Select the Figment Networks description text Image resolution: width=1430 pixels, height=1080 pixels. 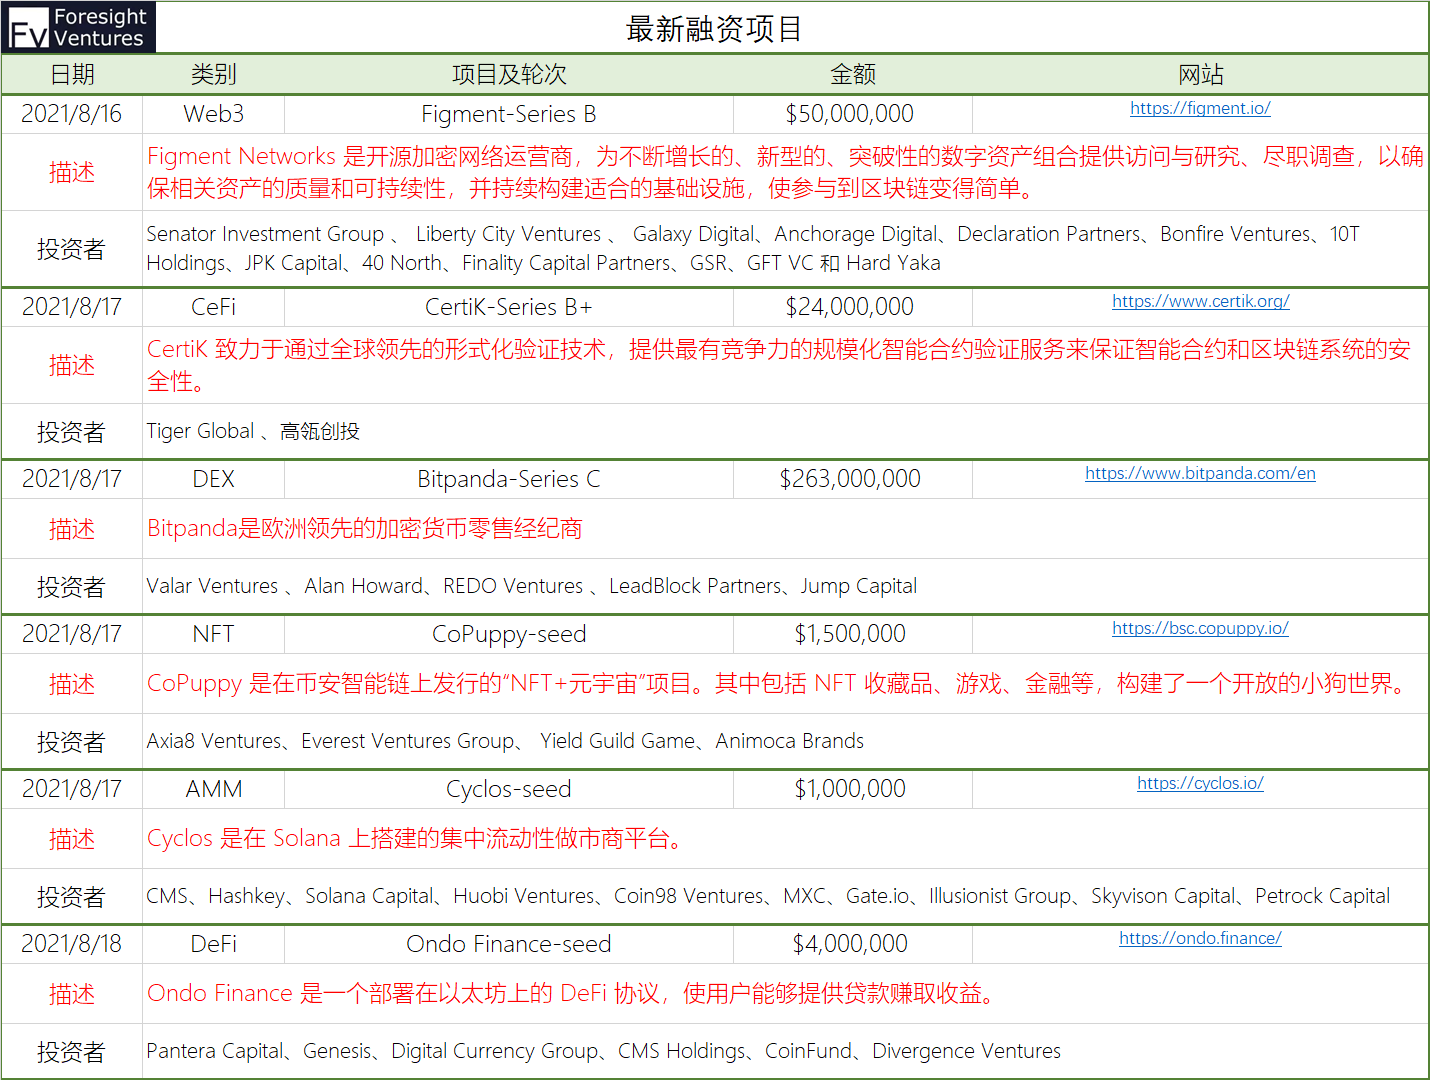pyautogui.click(x=785, y=172)
